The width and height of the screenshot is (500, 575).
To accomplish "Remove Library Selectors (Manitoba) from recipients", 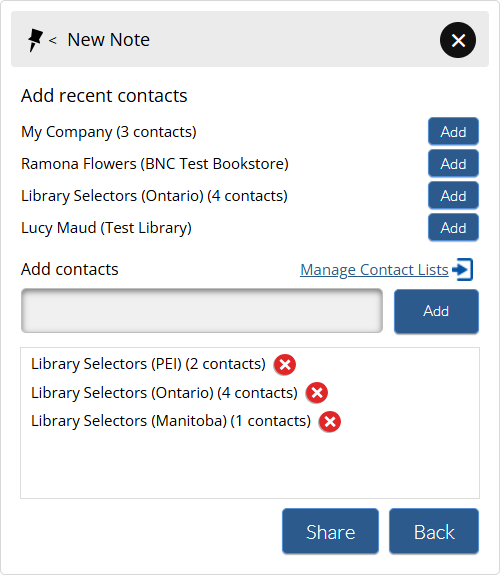I will (330, 421).
